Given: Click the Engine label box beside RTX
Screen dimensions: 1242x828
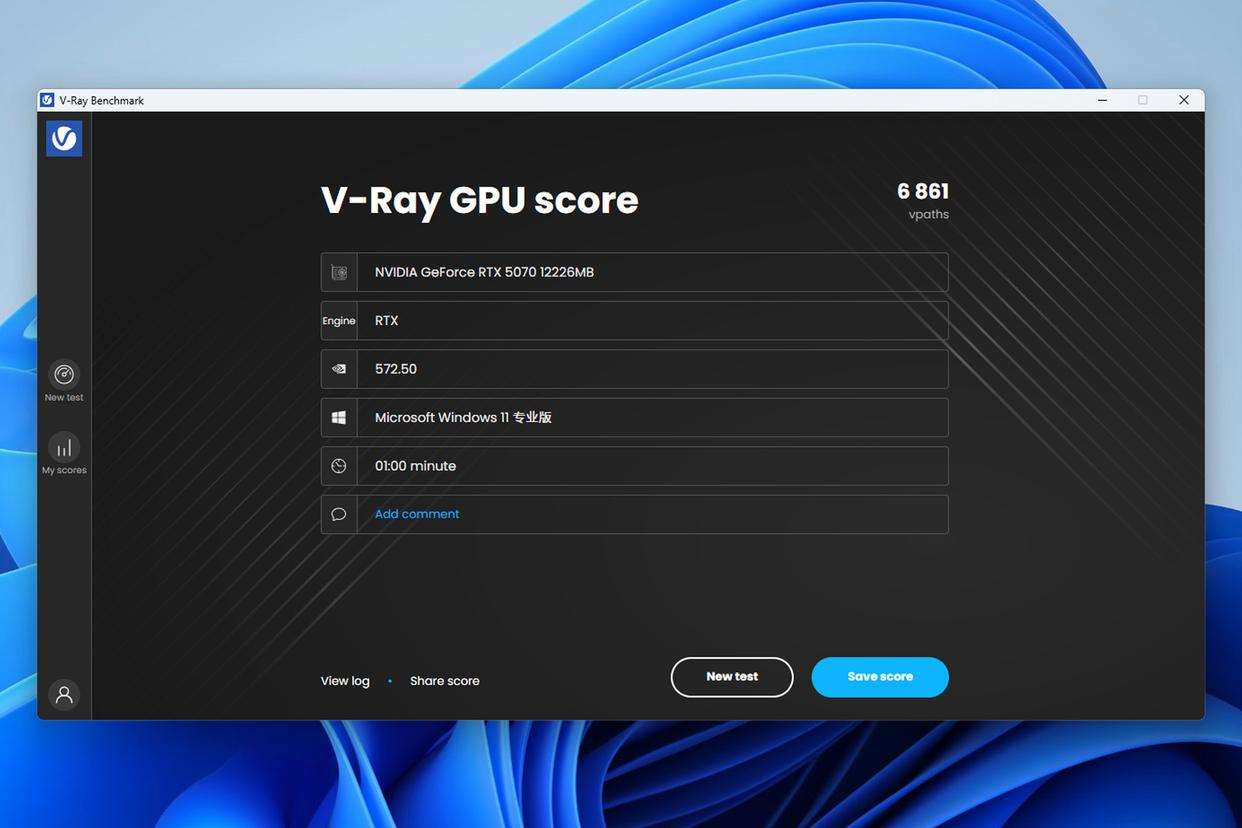Looking at the screenshot, I should point(339,321).
